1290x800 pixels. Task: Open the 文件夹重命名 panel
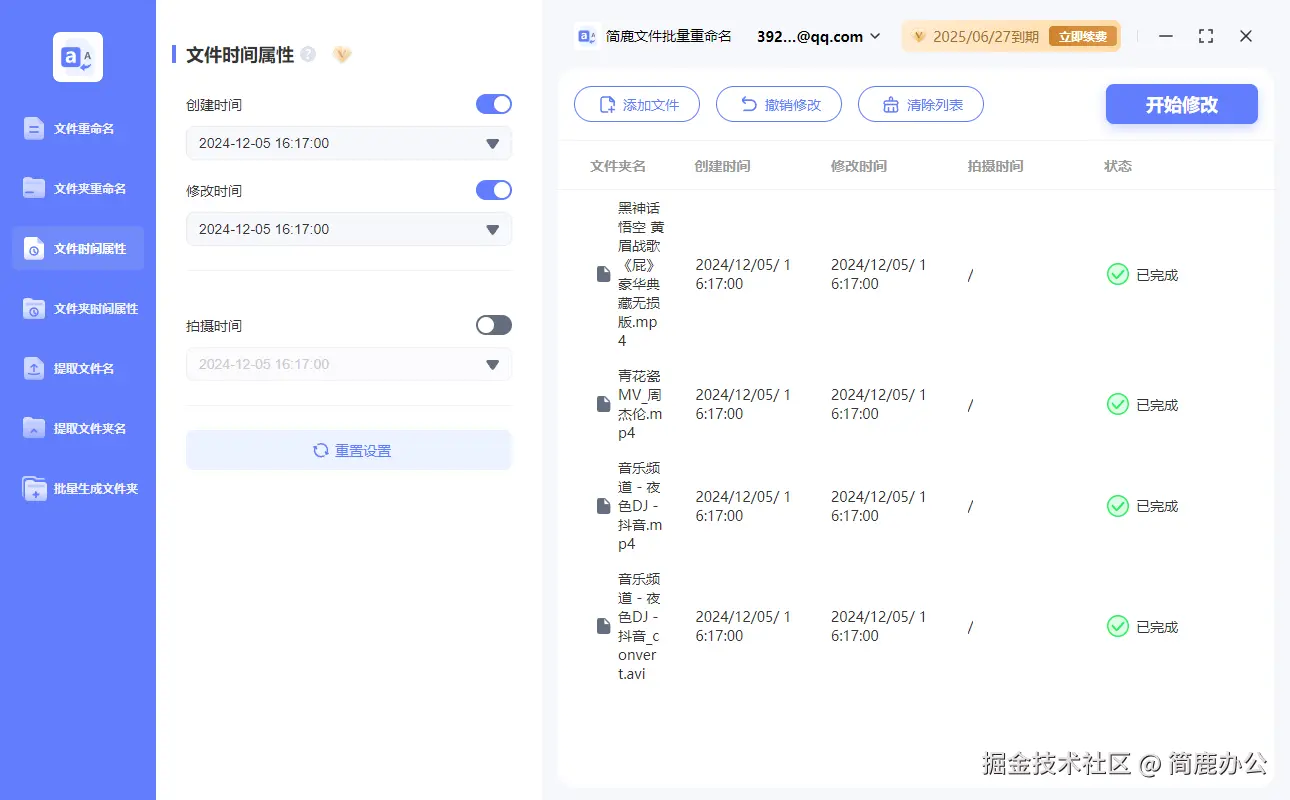(x=77, y=188)
